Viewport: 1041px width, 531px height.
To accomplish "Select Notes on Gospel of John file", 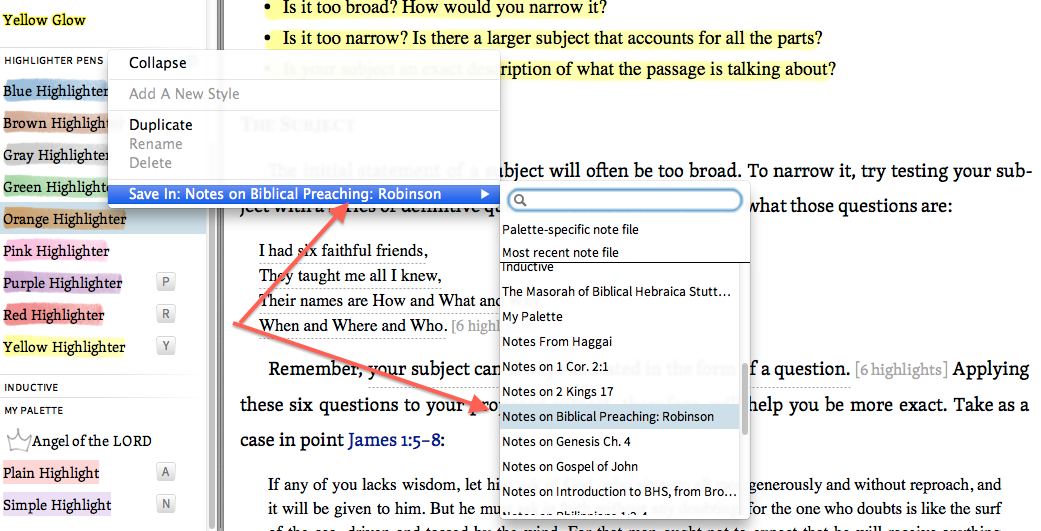I will tap(570, 467).
